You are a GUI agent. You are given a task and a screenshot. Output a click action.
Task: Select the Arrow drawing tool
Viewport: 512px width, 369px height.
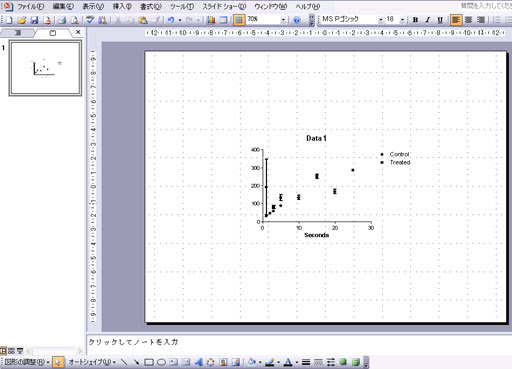136,362
